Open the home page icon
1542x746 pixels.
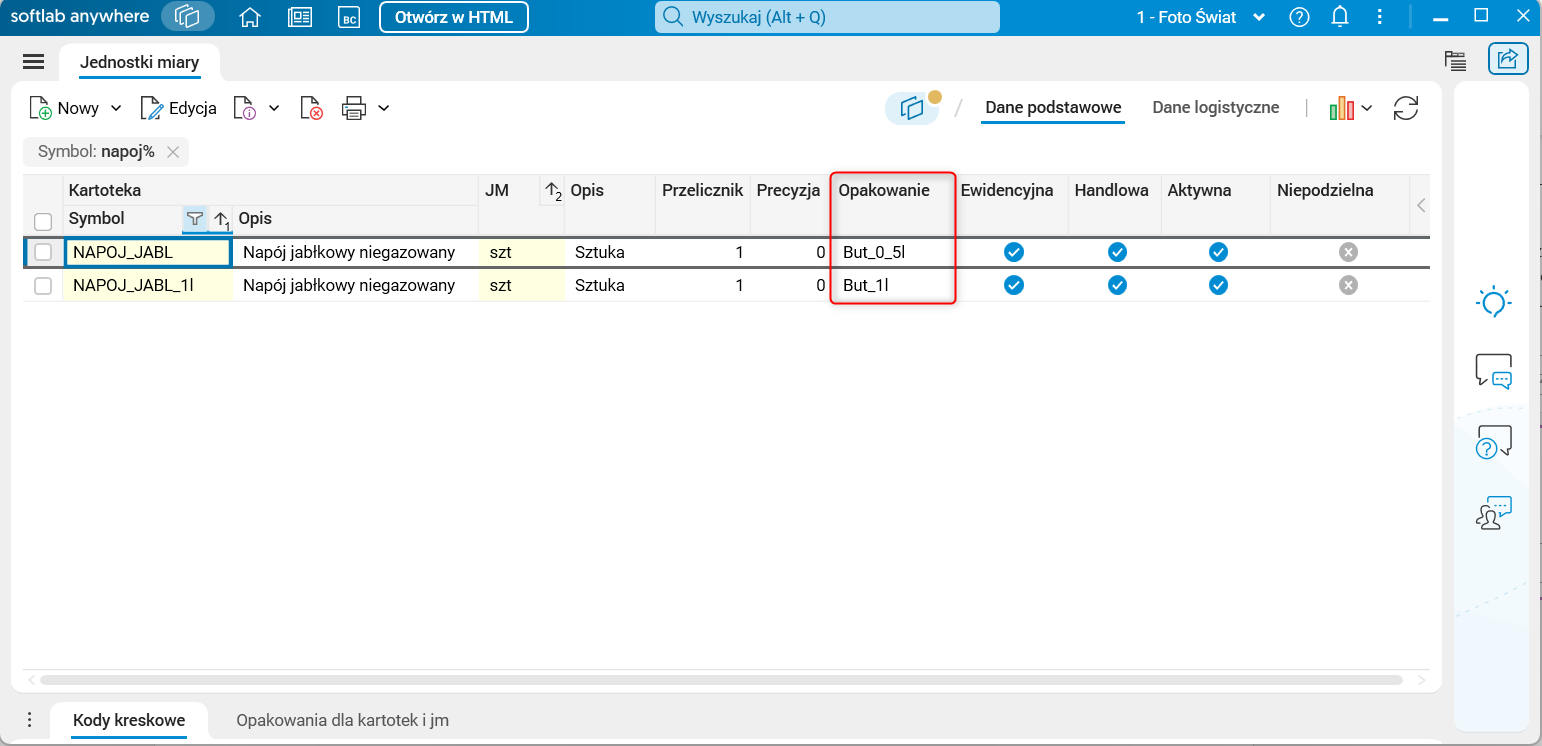250,17
